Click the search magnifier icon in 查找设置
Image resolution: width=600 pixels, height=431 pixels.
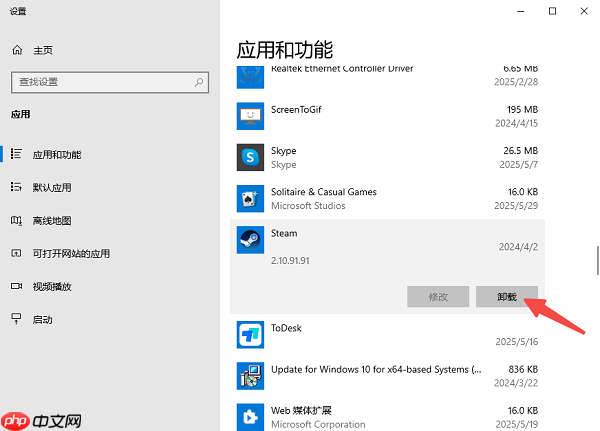pos(199,82)
